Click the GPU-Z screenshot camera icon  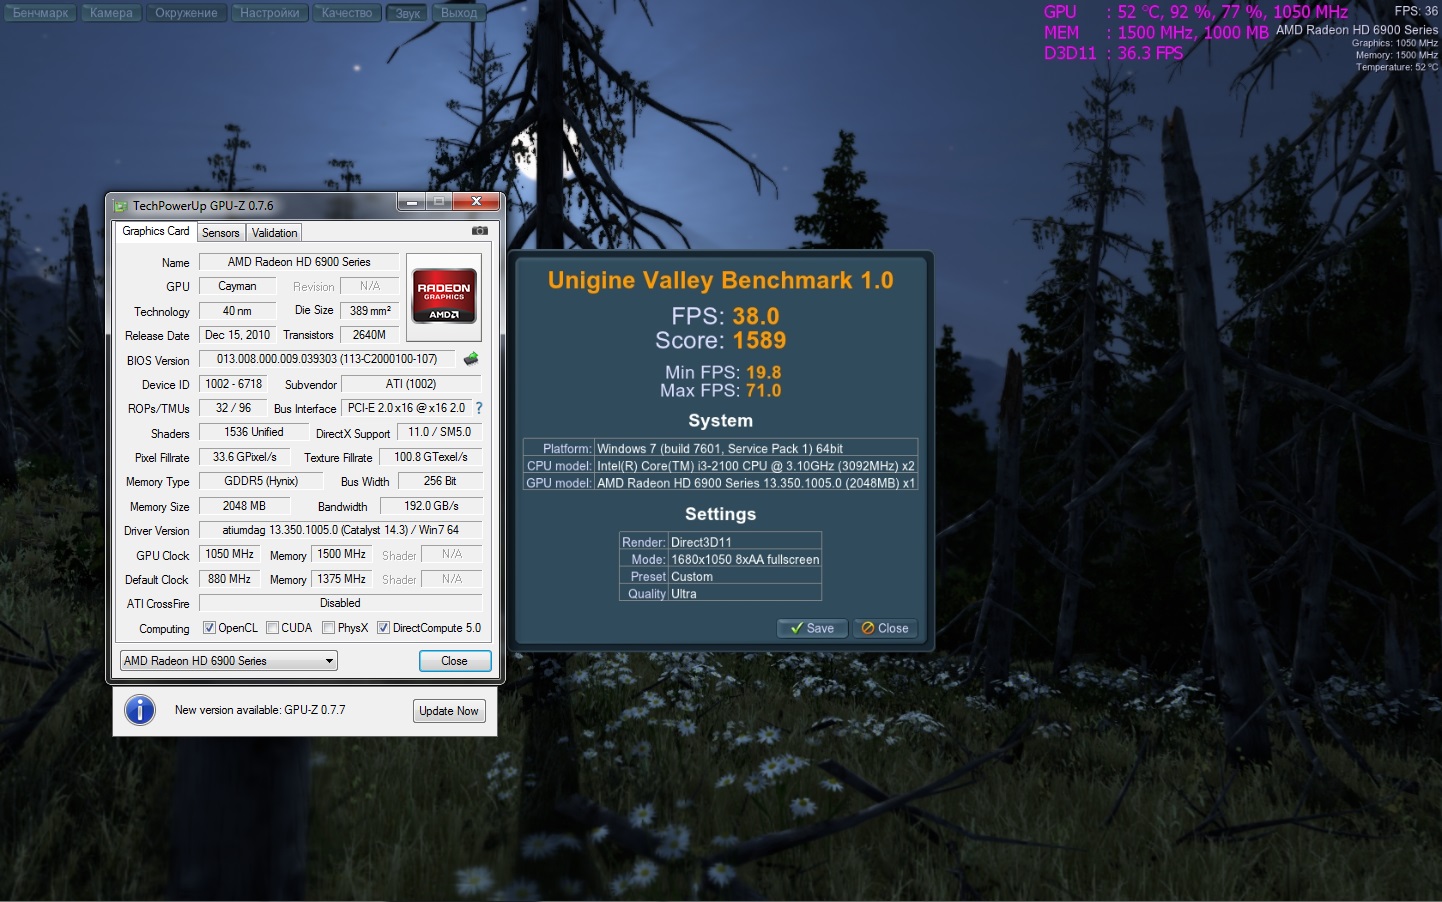click(x=480, y=231)
